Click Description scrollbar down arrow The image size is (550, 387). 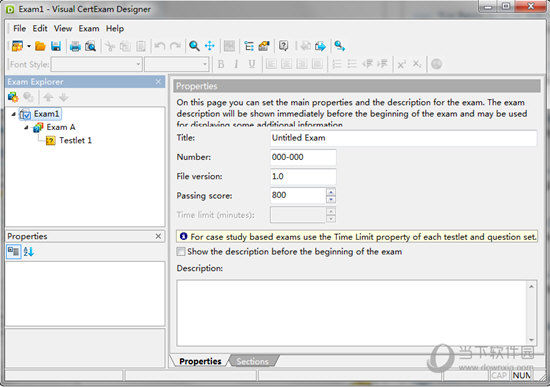[x=531, y=340]
